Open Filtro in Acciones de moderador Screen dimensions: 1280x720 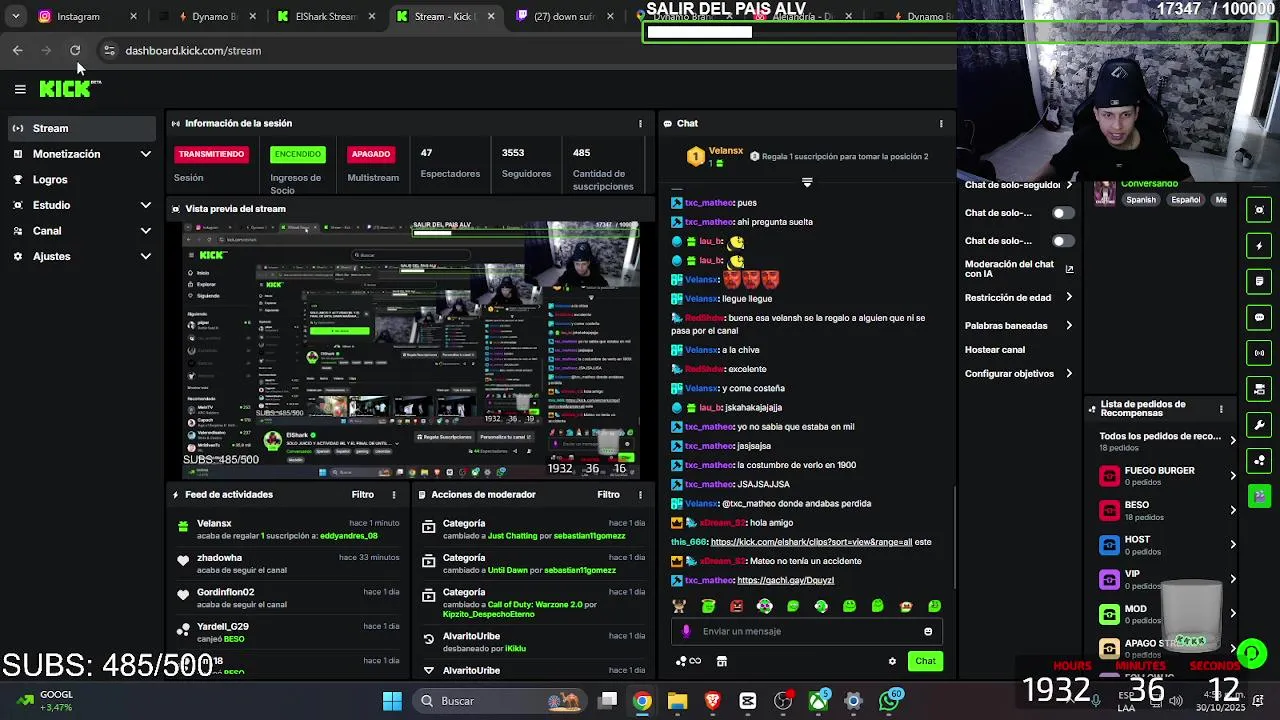[608, 495]
